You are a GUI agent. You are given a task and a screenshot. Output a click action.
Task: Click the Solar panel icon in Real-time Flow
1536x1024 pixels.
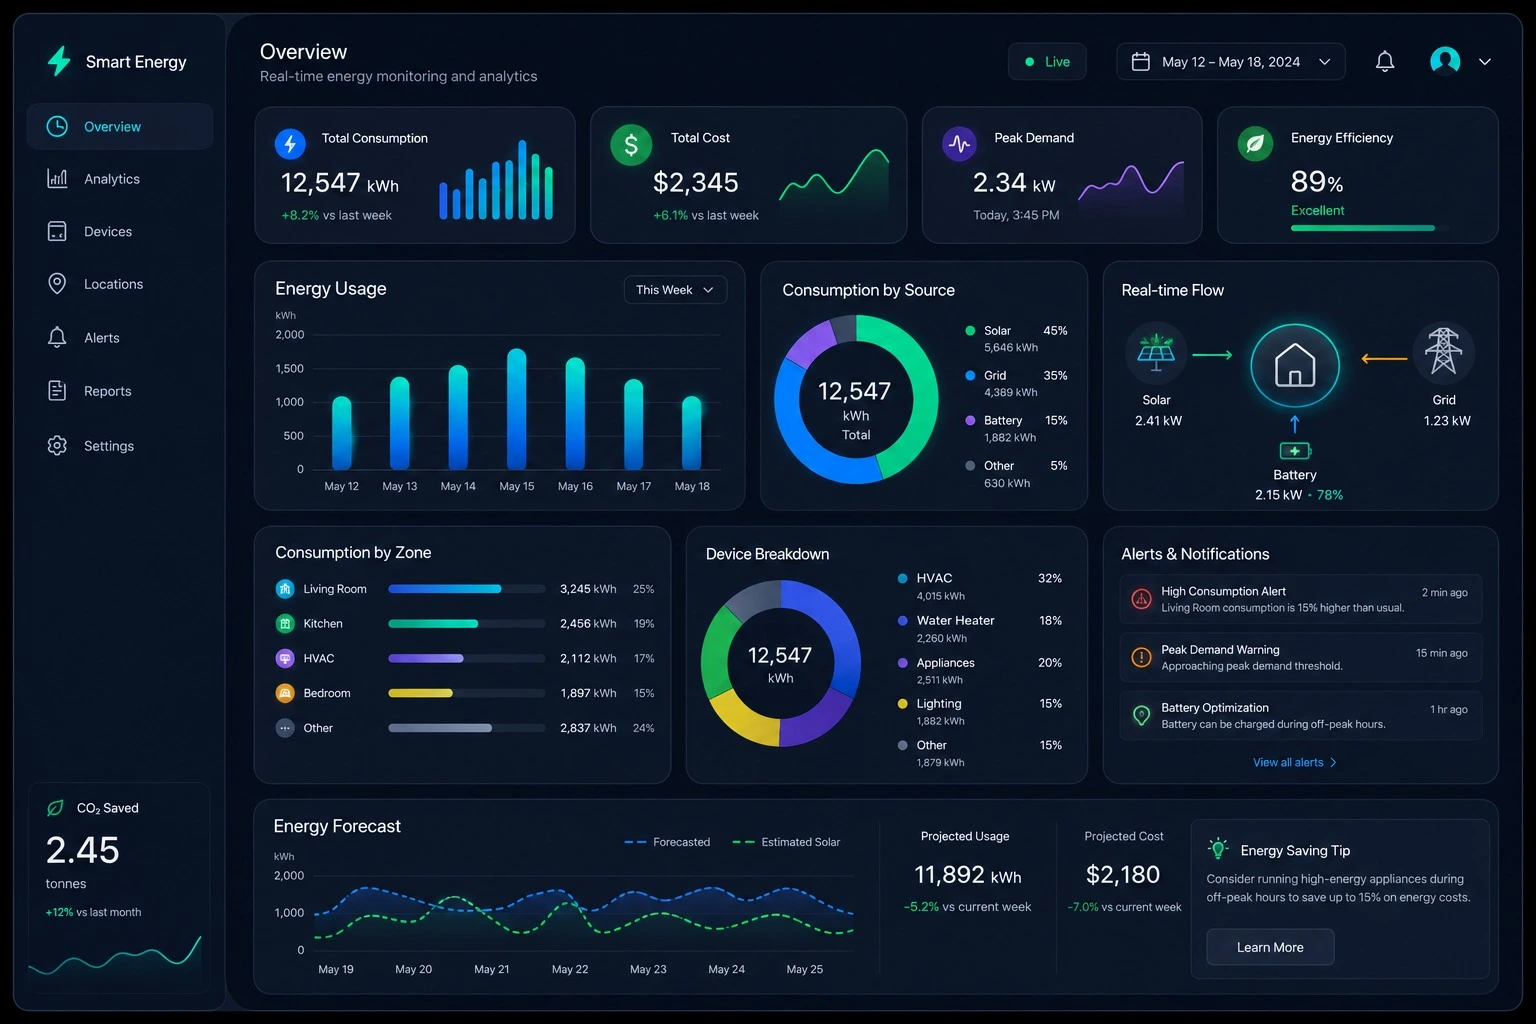point(1156,353)
